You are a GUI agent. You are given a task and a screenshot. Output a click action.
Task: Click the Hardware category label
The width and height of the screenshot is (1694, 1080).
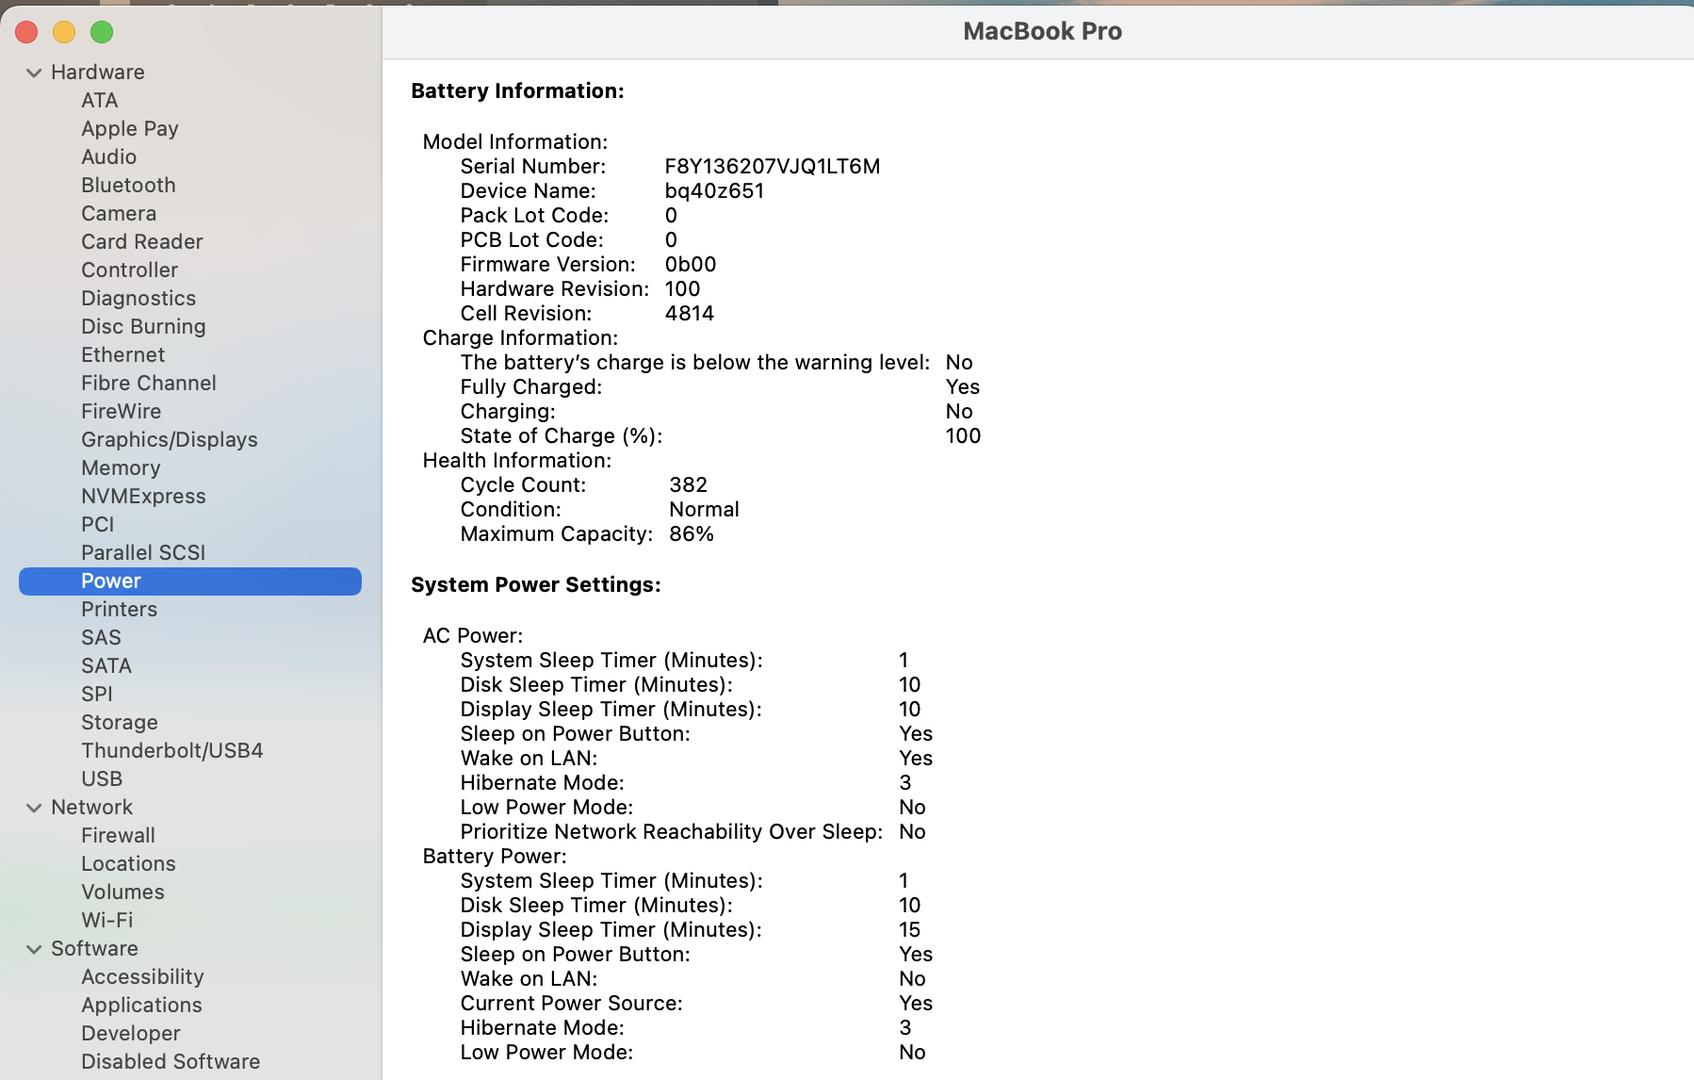[x=97, y=72]
